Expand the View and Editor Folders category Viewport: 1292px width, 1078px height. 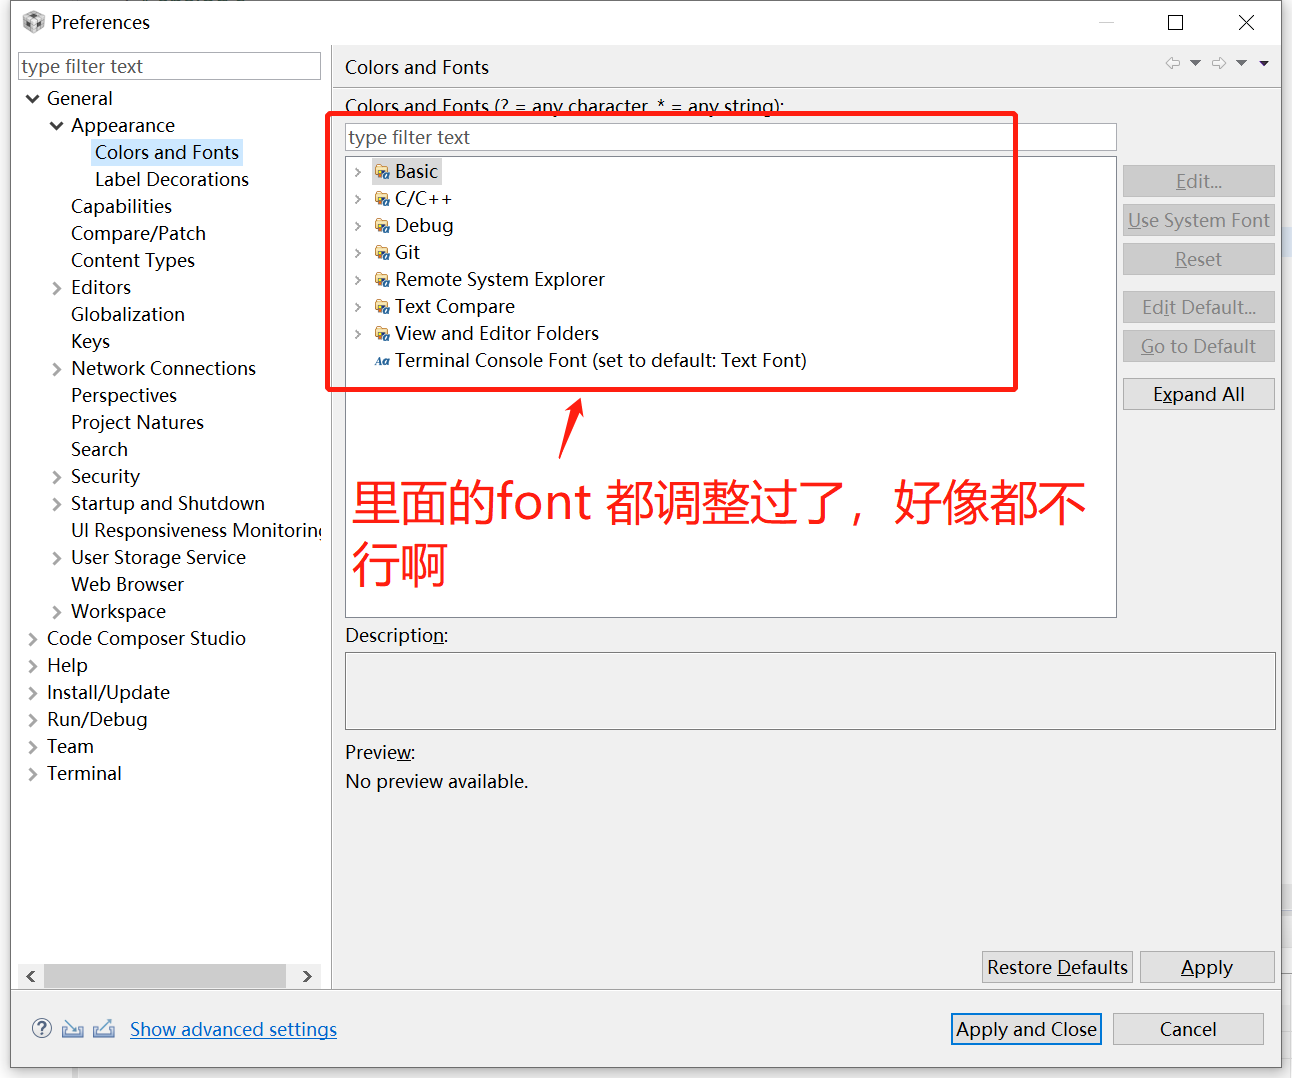[x=358, y=334]
